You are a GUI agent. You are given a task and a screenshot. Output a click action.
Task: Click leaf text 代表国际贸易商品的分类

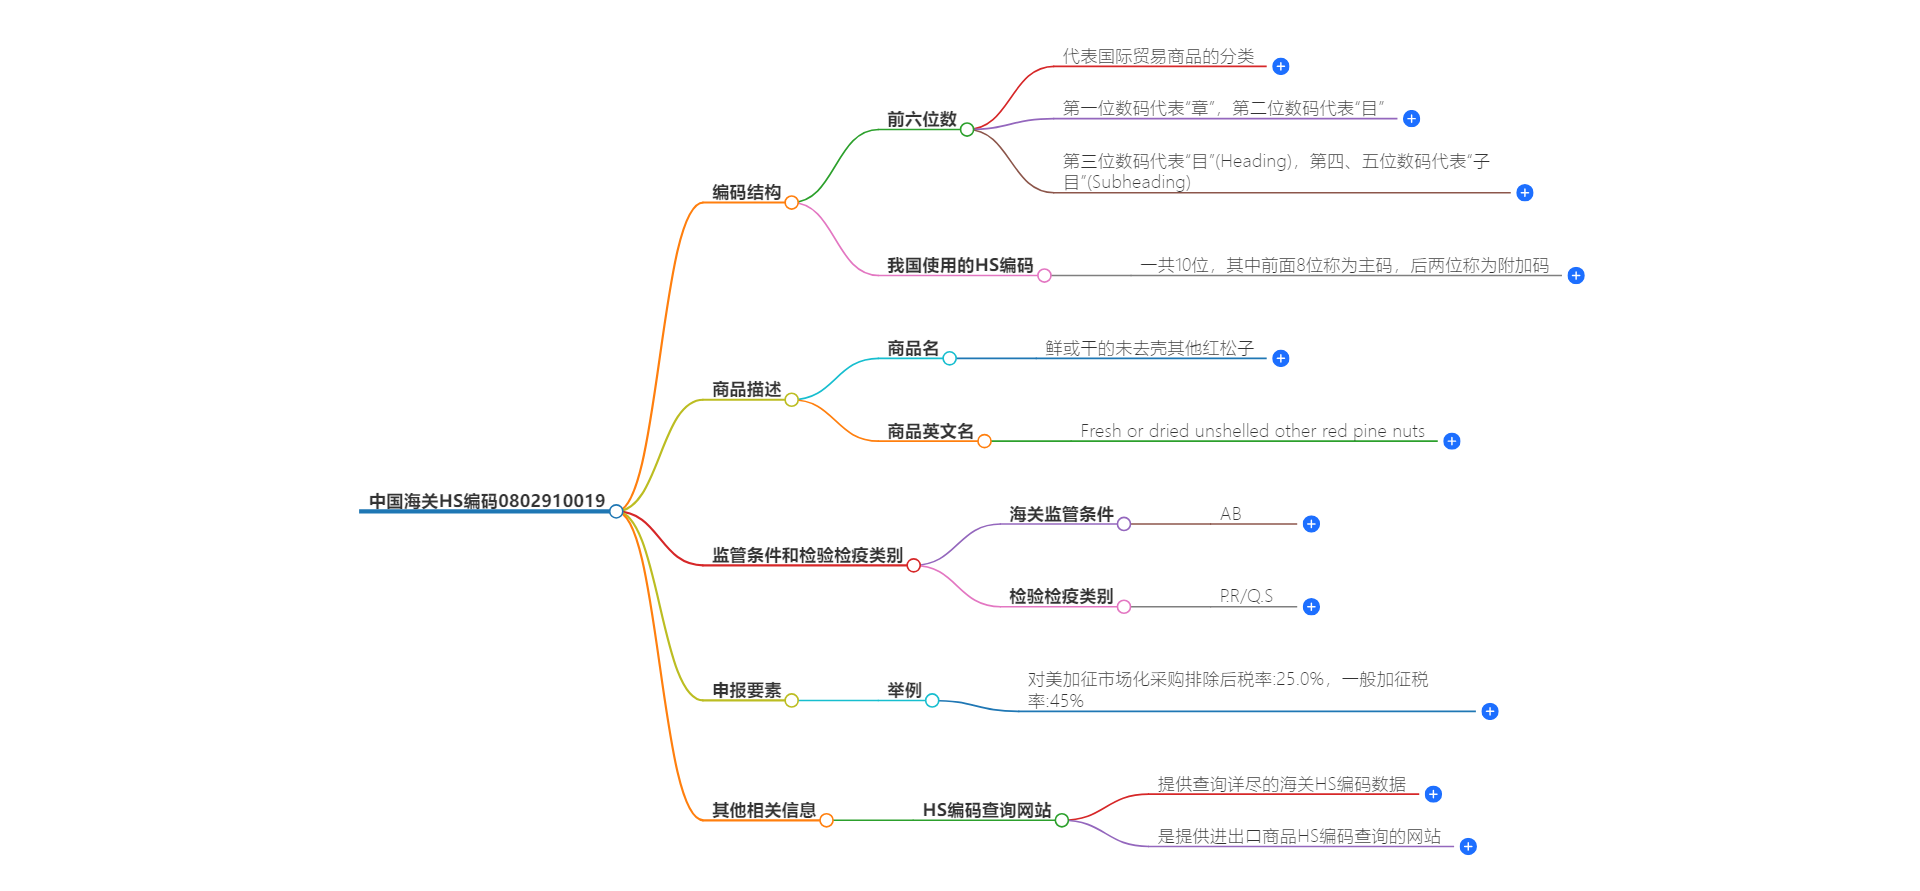[x=1158, y=56]
